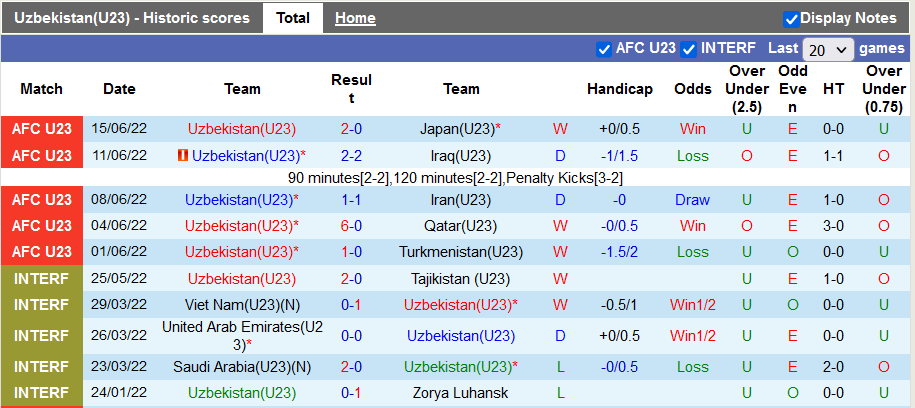Open Turkmenistan(U23) team link
This screenshot has height=408, width=915.
coord(461,252)
